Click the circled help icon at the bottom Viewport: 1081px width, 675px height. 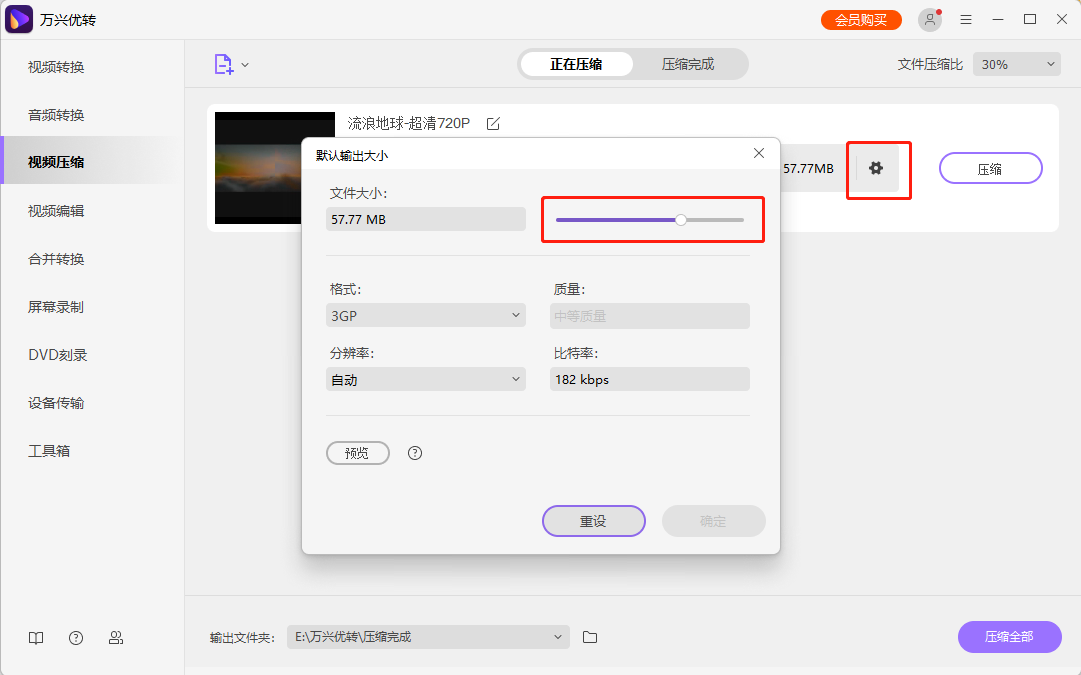[x=75, y=637]
